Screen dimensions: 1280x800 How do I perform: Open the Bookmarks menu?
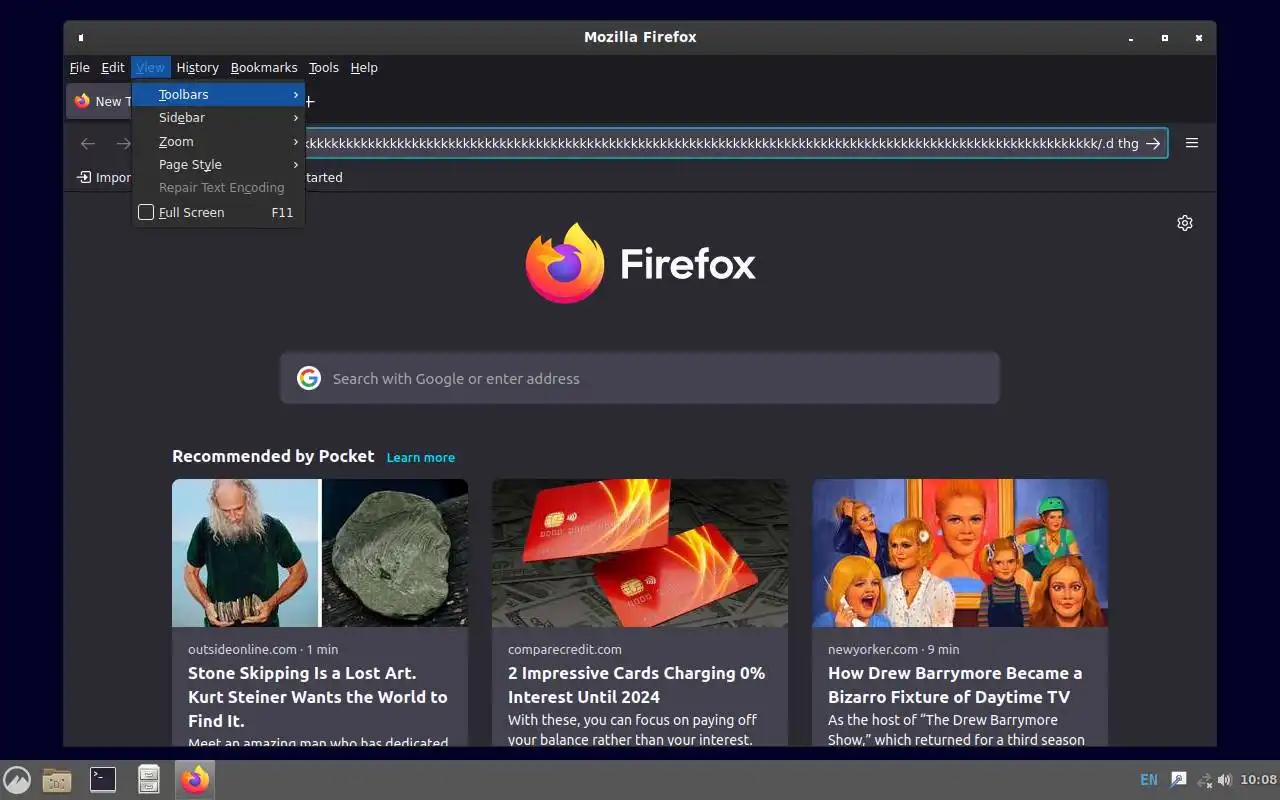[x=264, y=67]
